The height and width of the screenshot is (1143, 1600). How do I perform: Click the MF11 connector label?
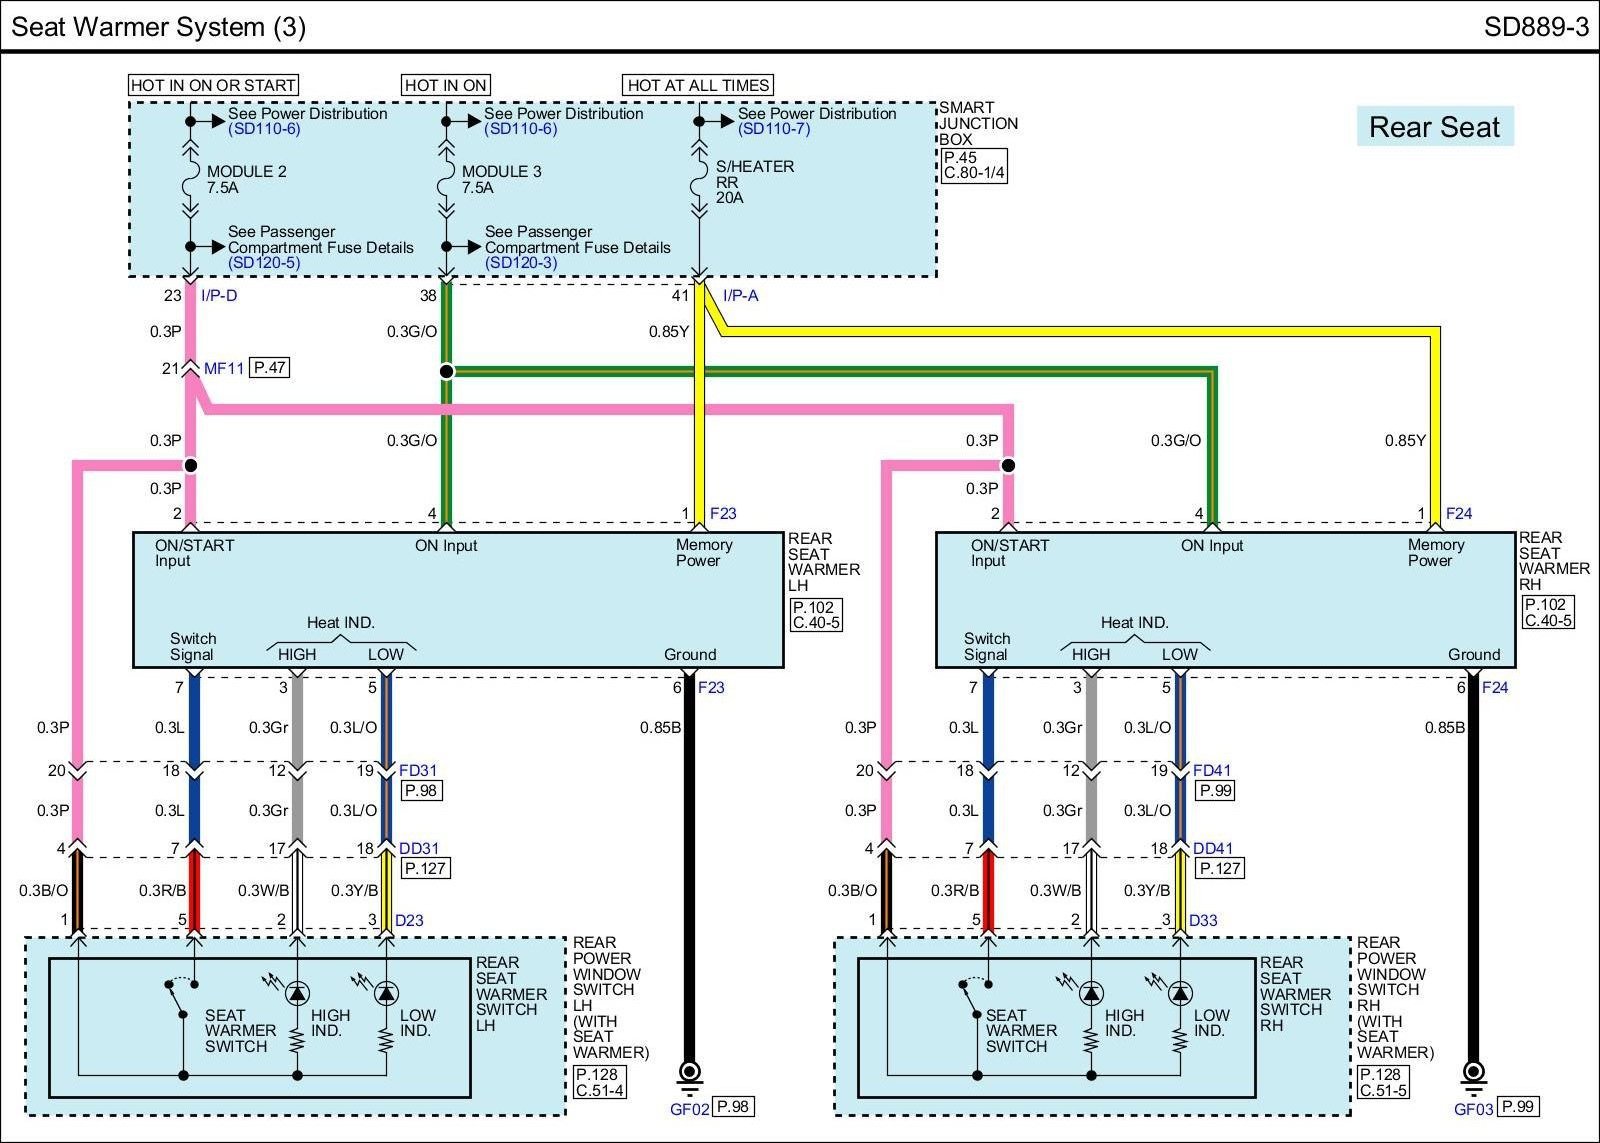[224, 368]
